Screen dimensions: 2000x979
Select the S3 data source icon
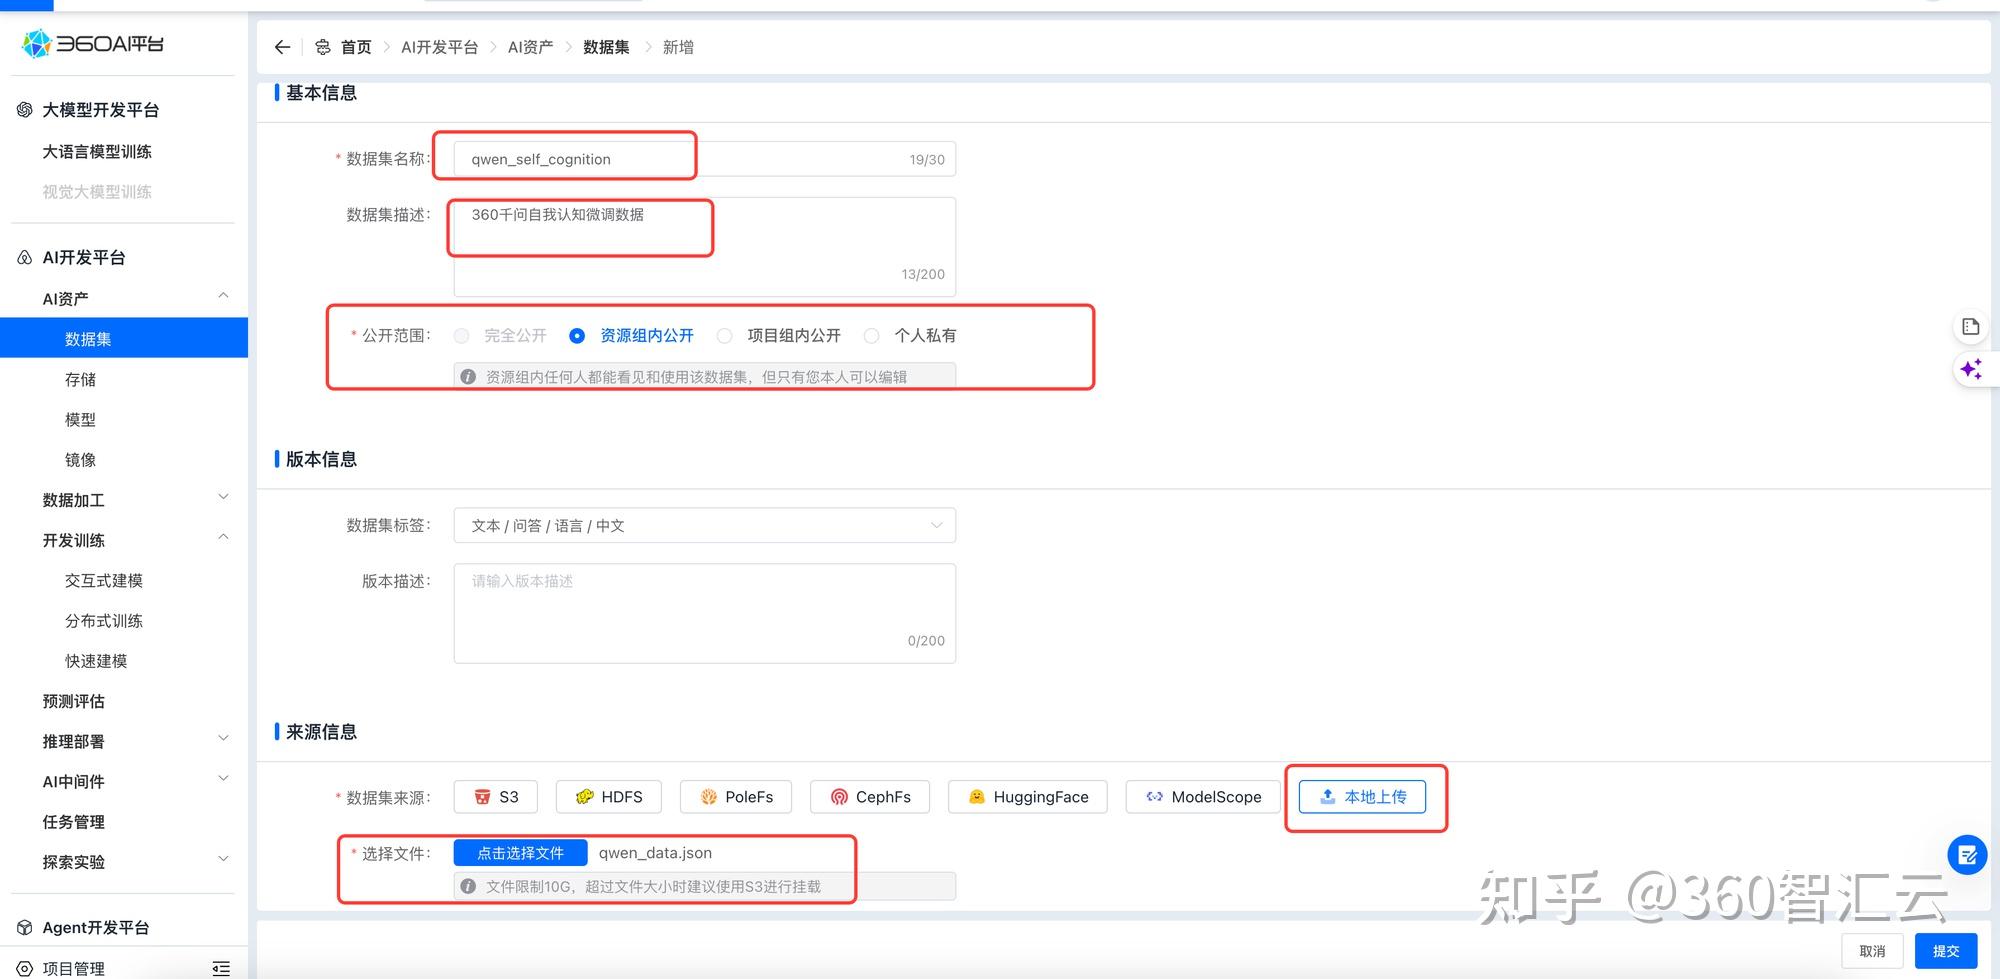494,796
